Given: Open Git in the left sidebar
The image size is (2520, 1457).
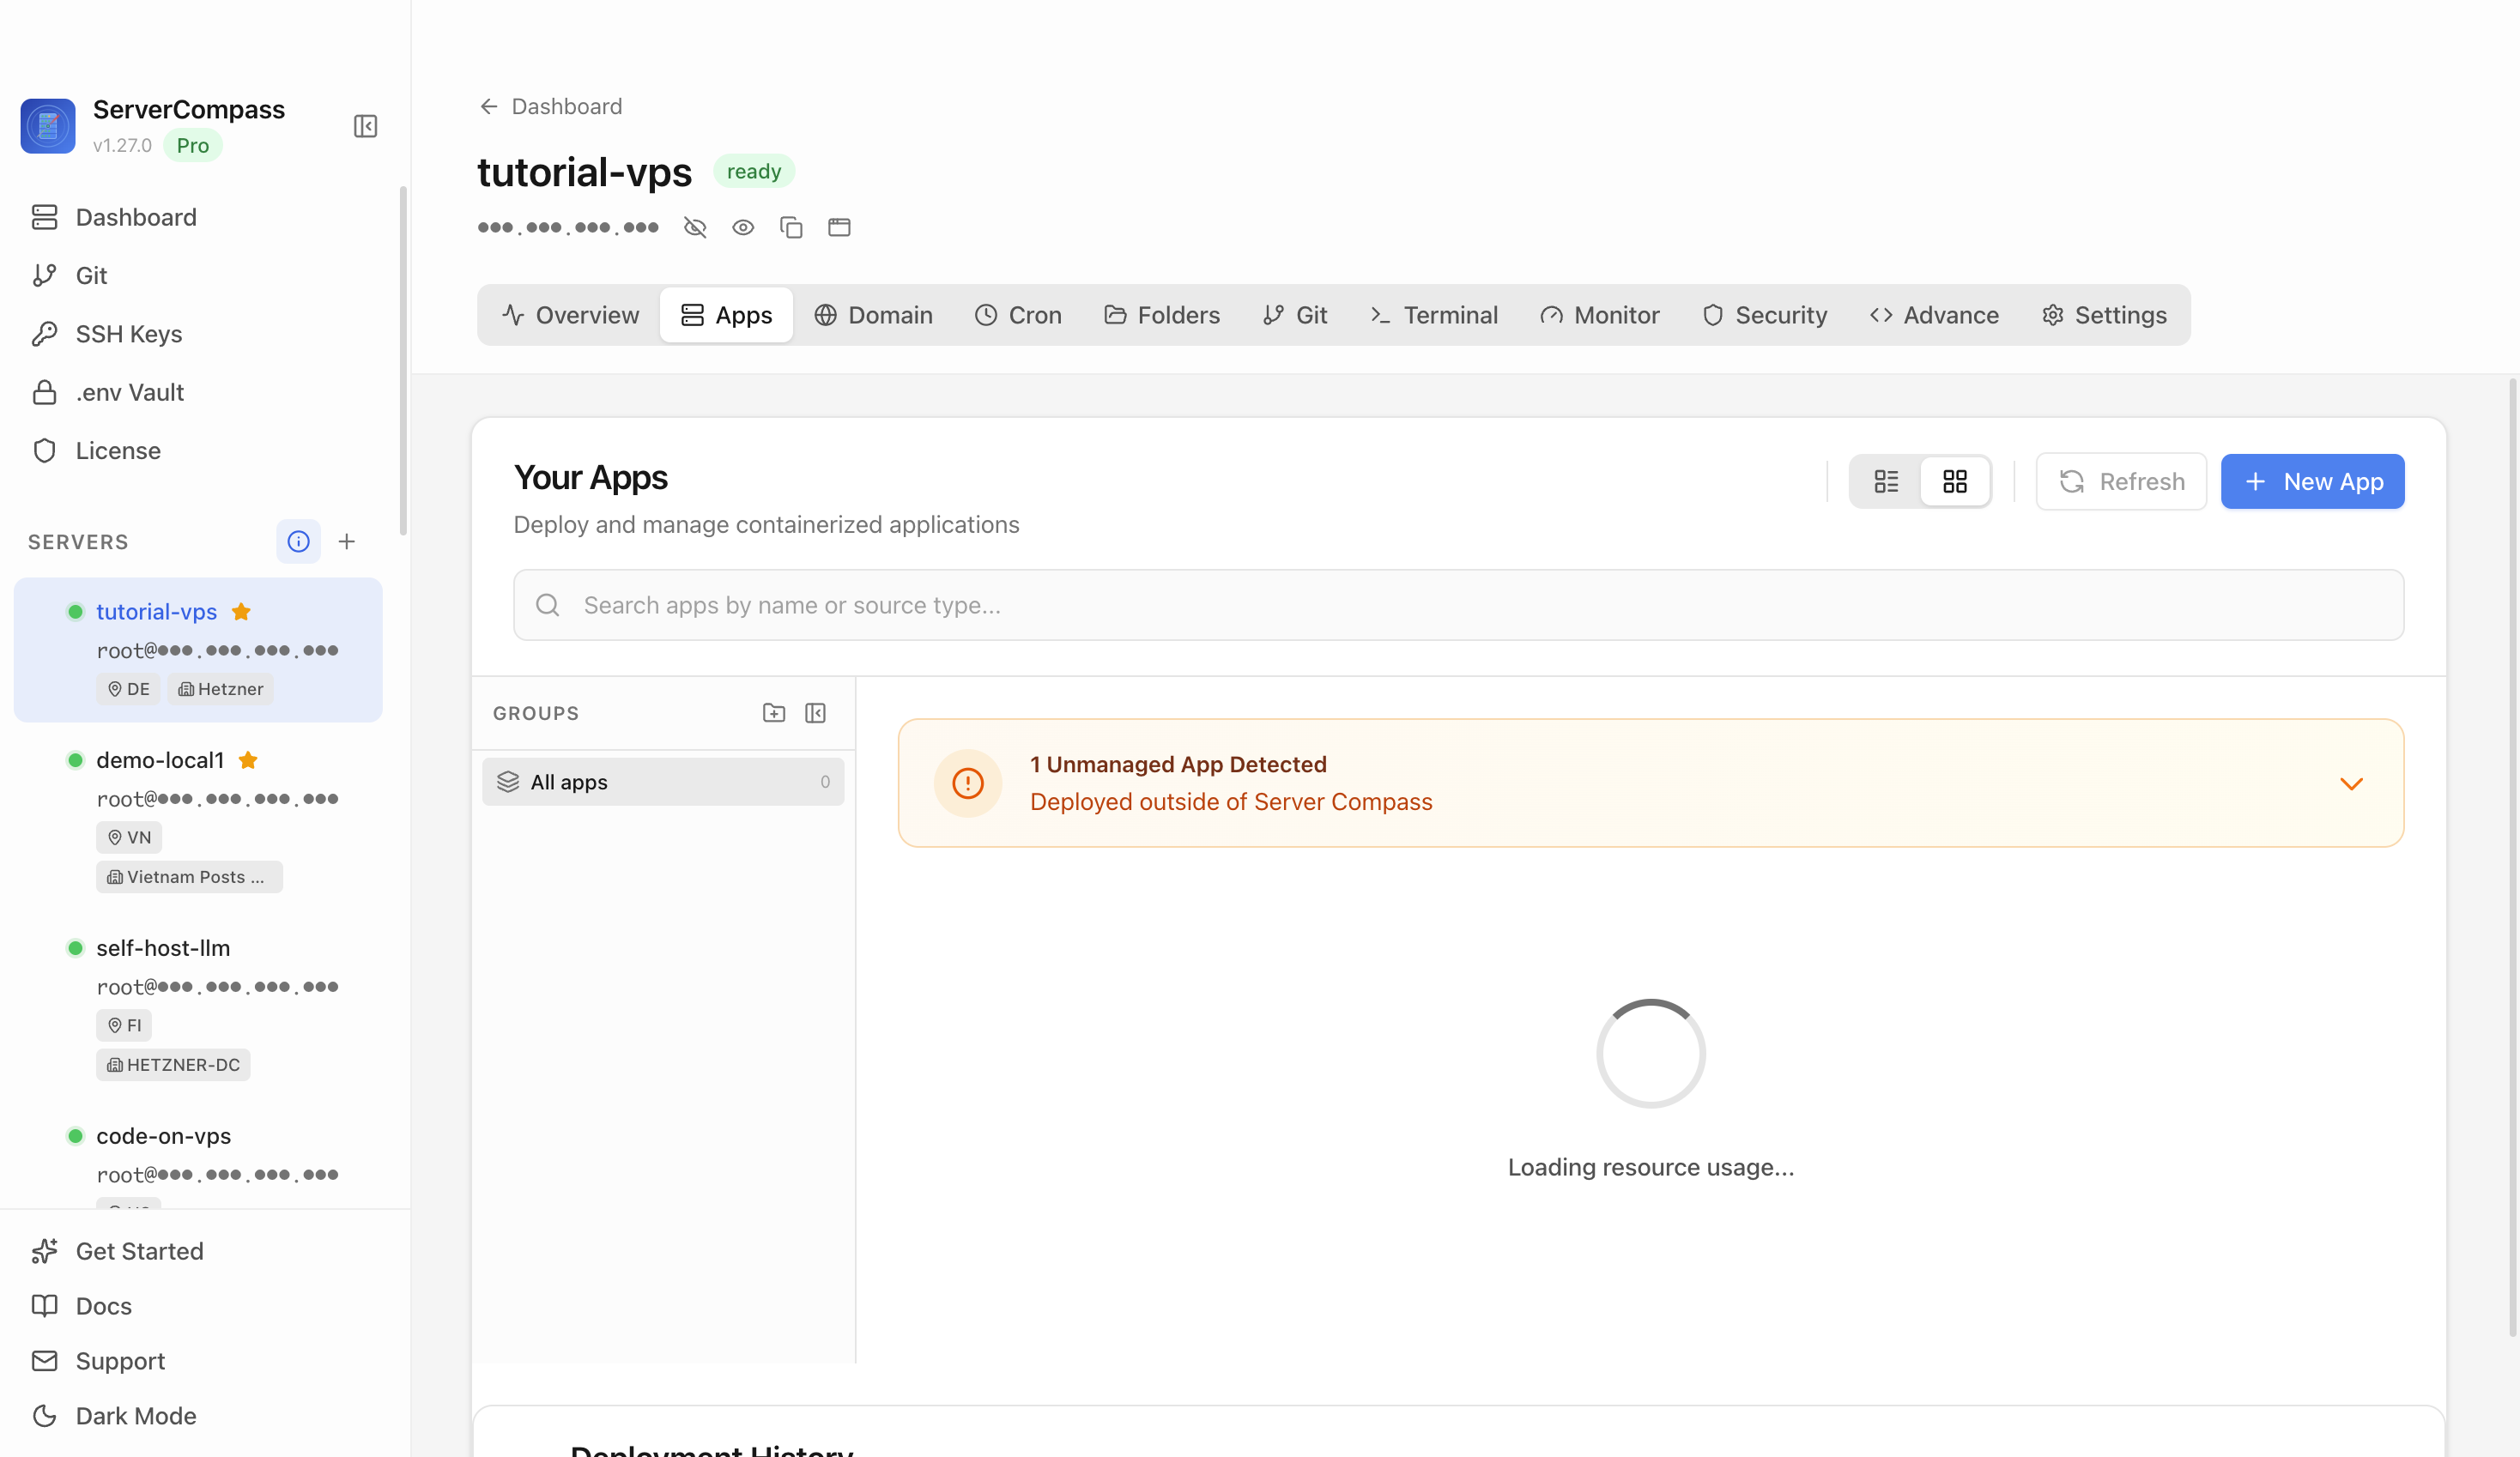Looking at the screenshot, I should [x=70, y=275].
